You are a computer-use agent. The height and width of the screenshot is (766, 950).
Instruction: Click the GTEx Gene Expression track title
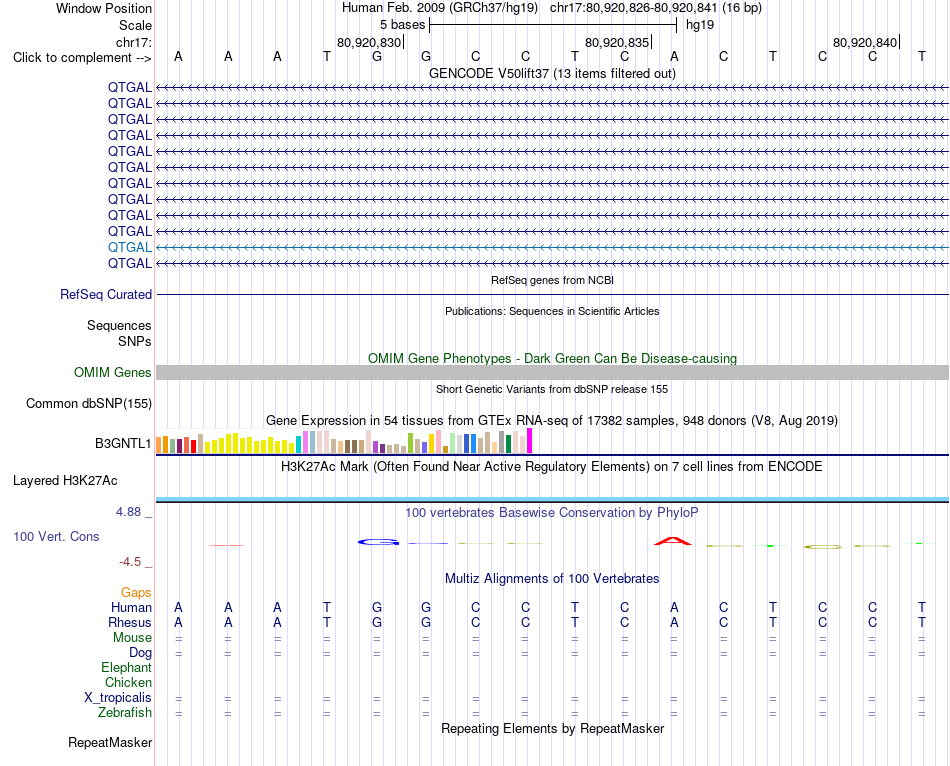pos(552,421)
